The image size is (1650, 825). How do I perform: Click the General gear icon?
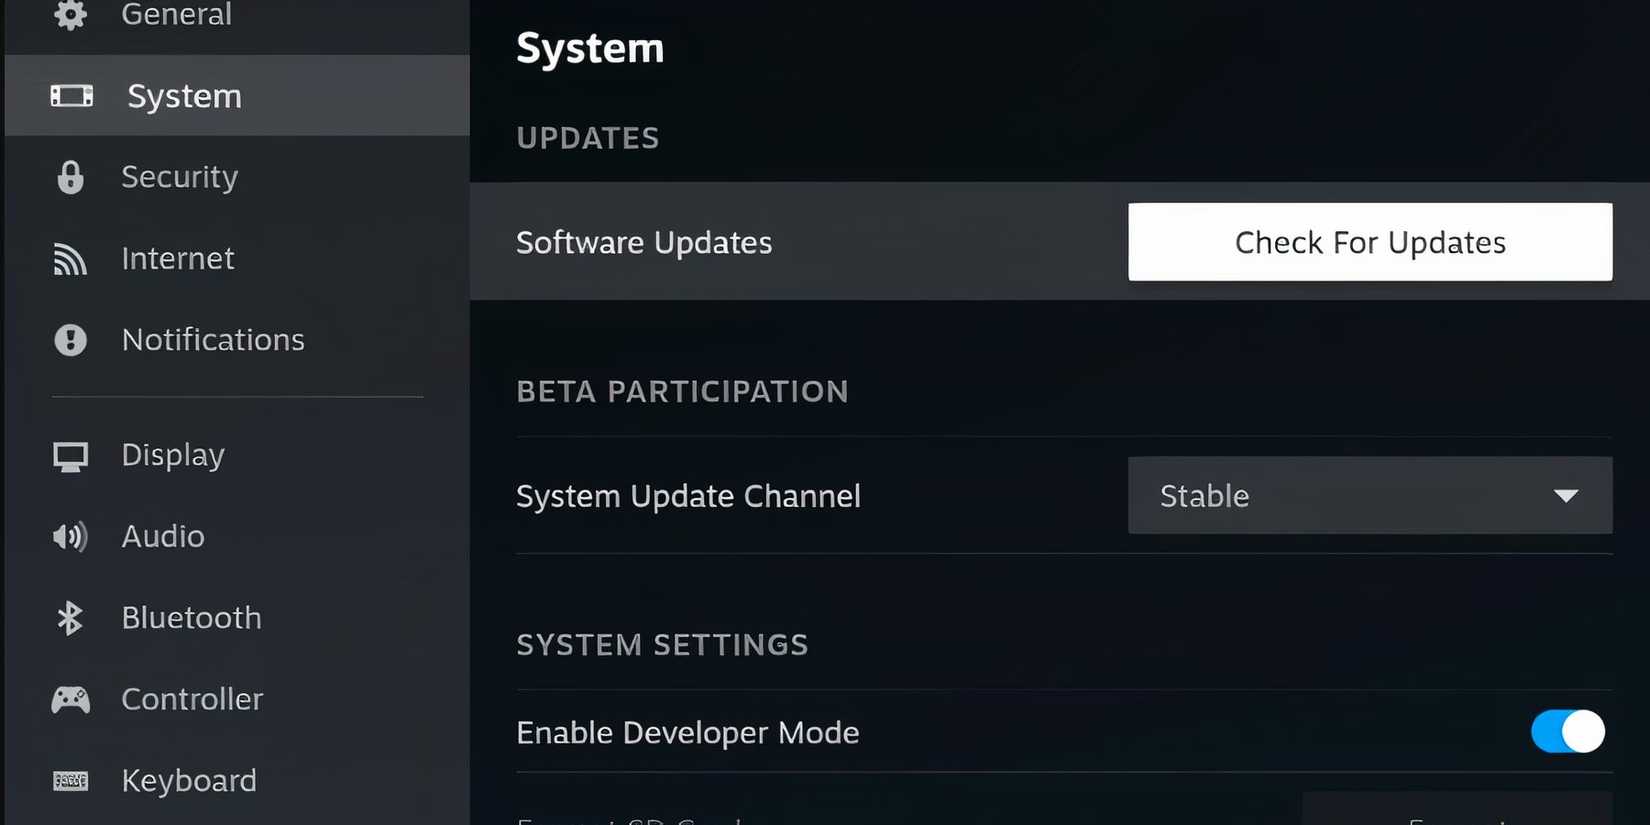[70, 14]
